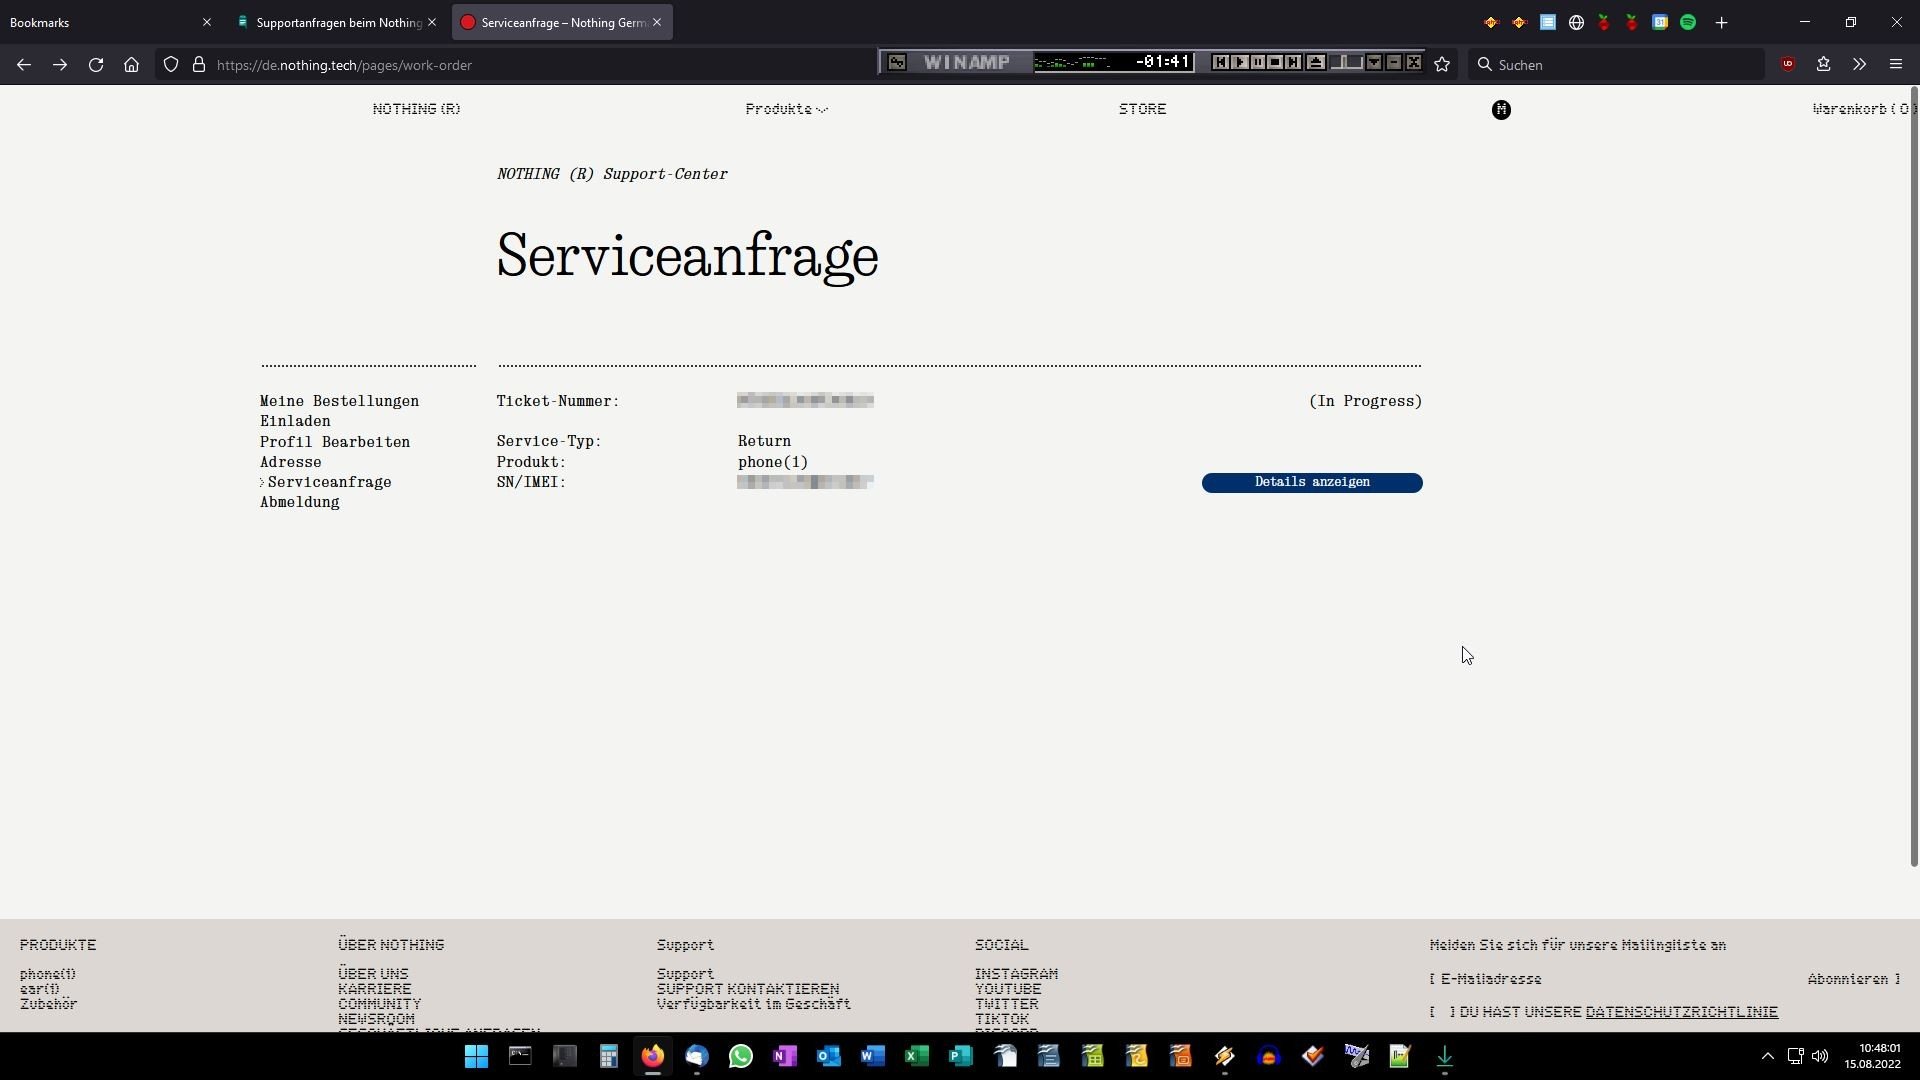
Task: Open Meine Bestellungen in sidebar menu
Action: [339, 401]
